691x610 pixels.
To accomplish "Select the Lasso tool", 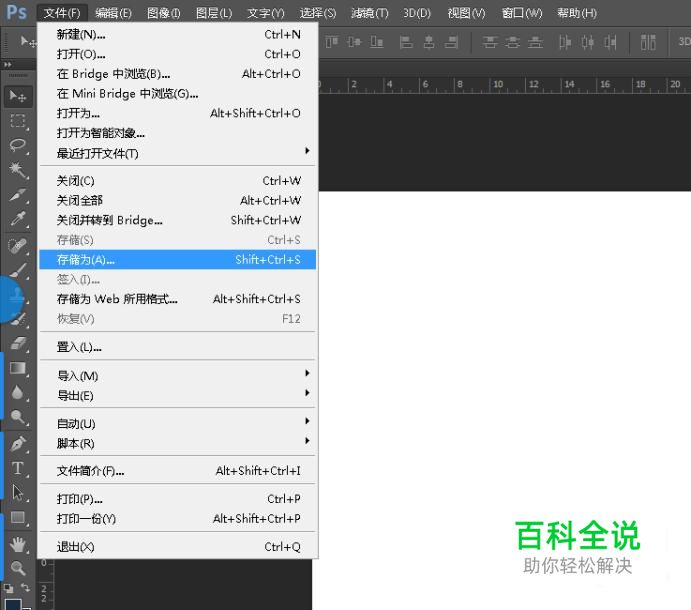I will [18, 145].
